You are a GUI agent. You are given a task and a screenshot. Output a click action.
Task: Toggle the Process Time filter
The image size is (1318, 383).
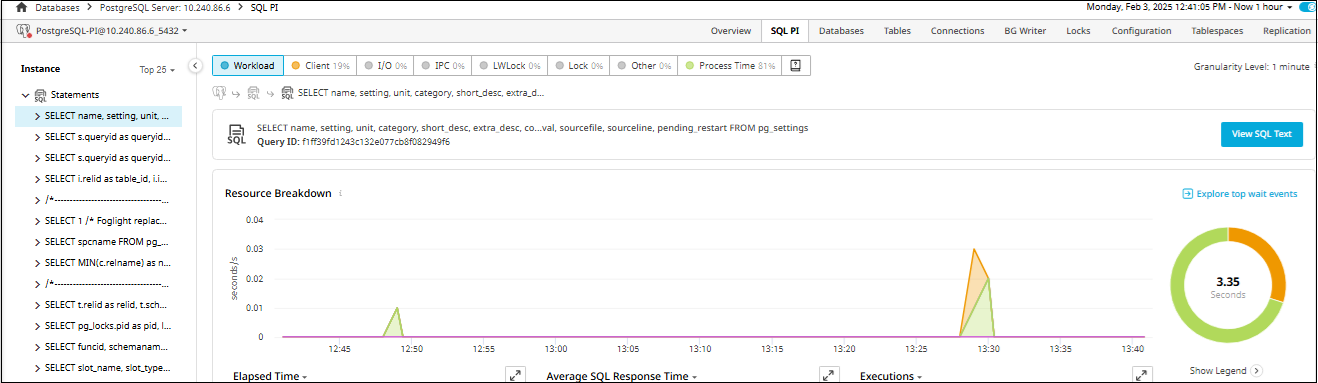[x=729, y=65]
